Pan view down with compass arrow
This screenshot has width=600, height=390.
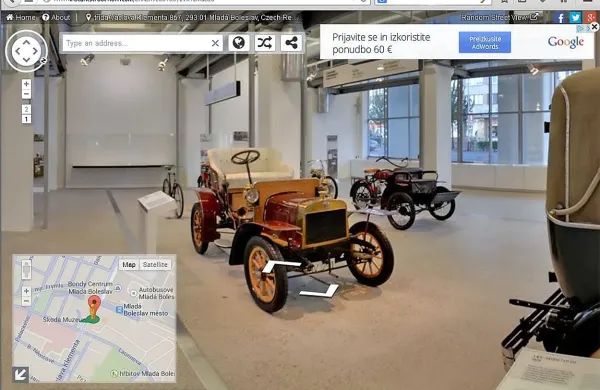click(x=26, y=60)
